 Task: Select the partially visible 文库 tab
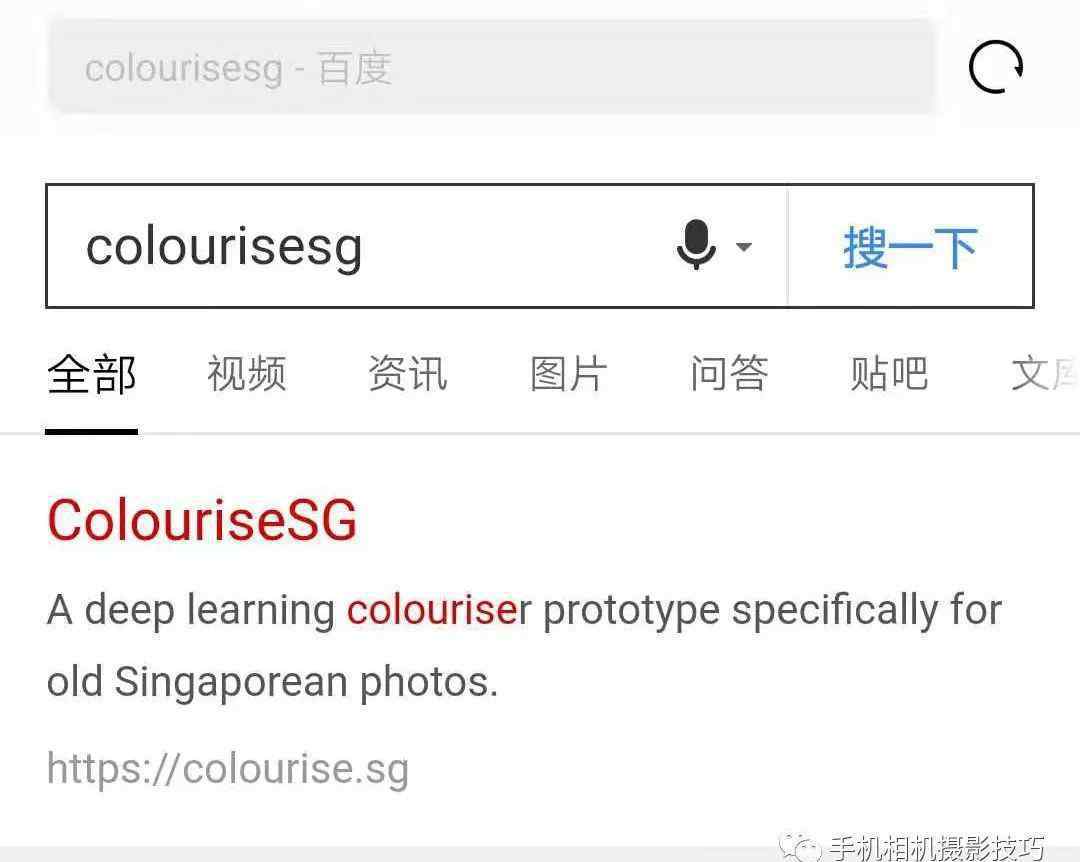pos(1044,374)
